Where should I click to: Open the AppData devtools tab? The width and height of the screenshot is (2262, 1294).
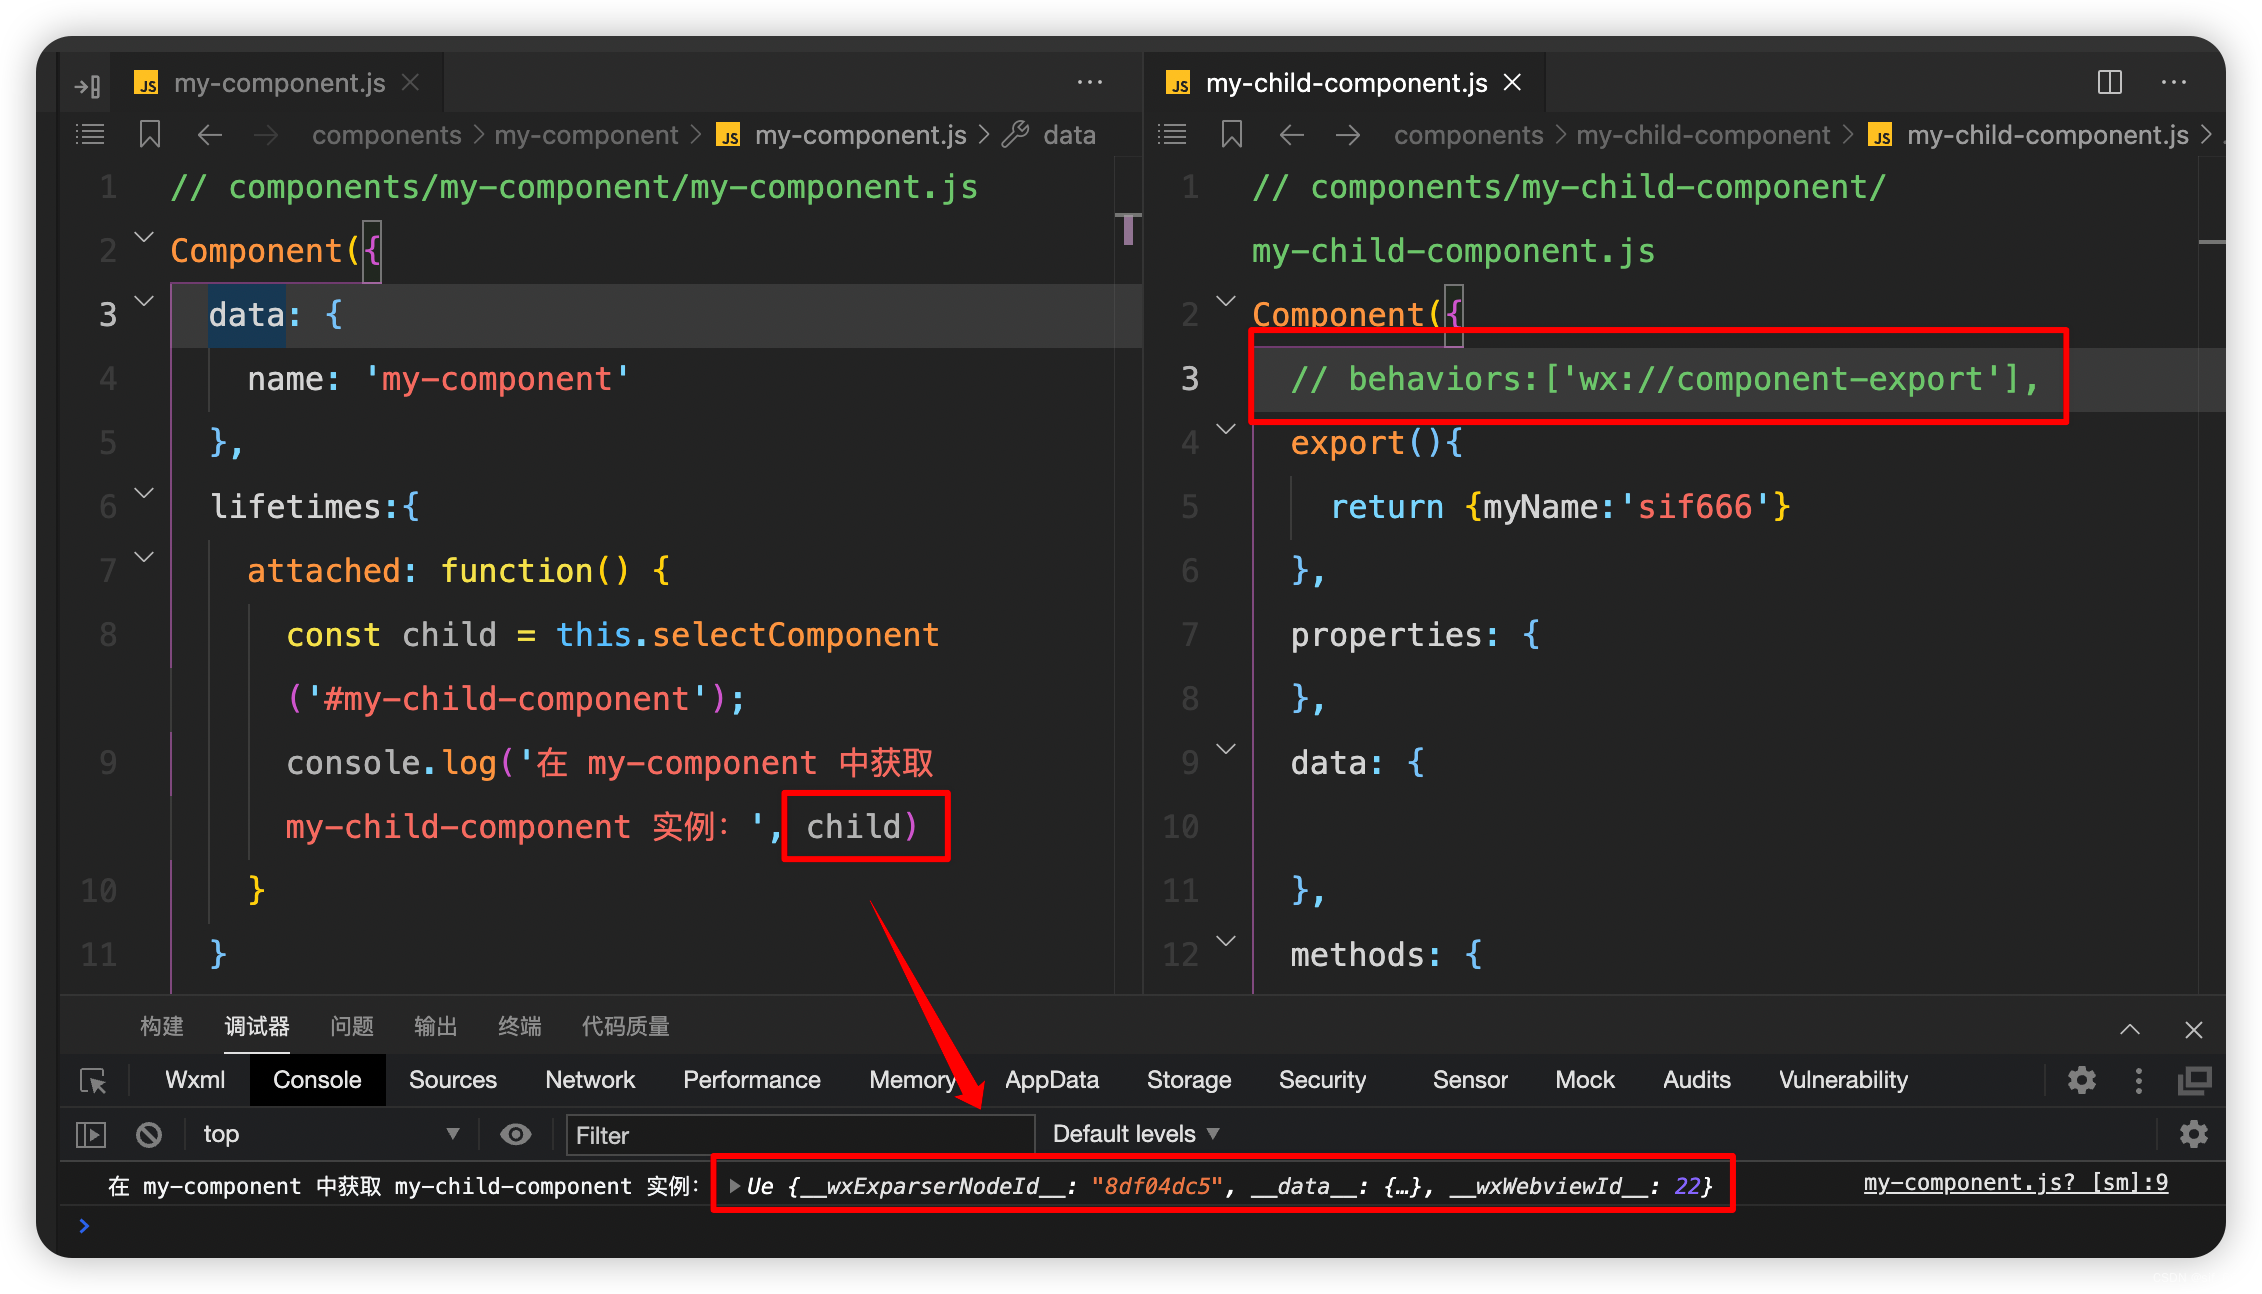(x=1052, y=1080)
